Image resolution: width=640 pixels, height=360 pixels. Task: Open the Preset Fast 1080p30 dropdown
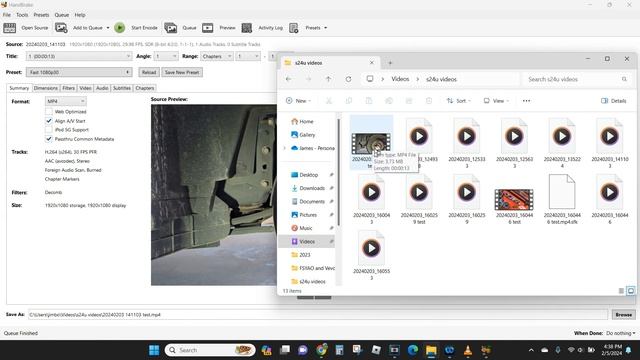[x=79, y=72]
